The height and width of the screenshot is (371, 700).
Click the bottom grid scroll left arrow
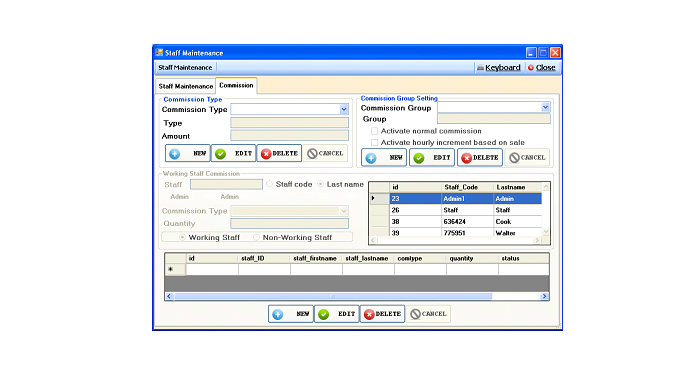pyautogui.click(x=169, y=296)
